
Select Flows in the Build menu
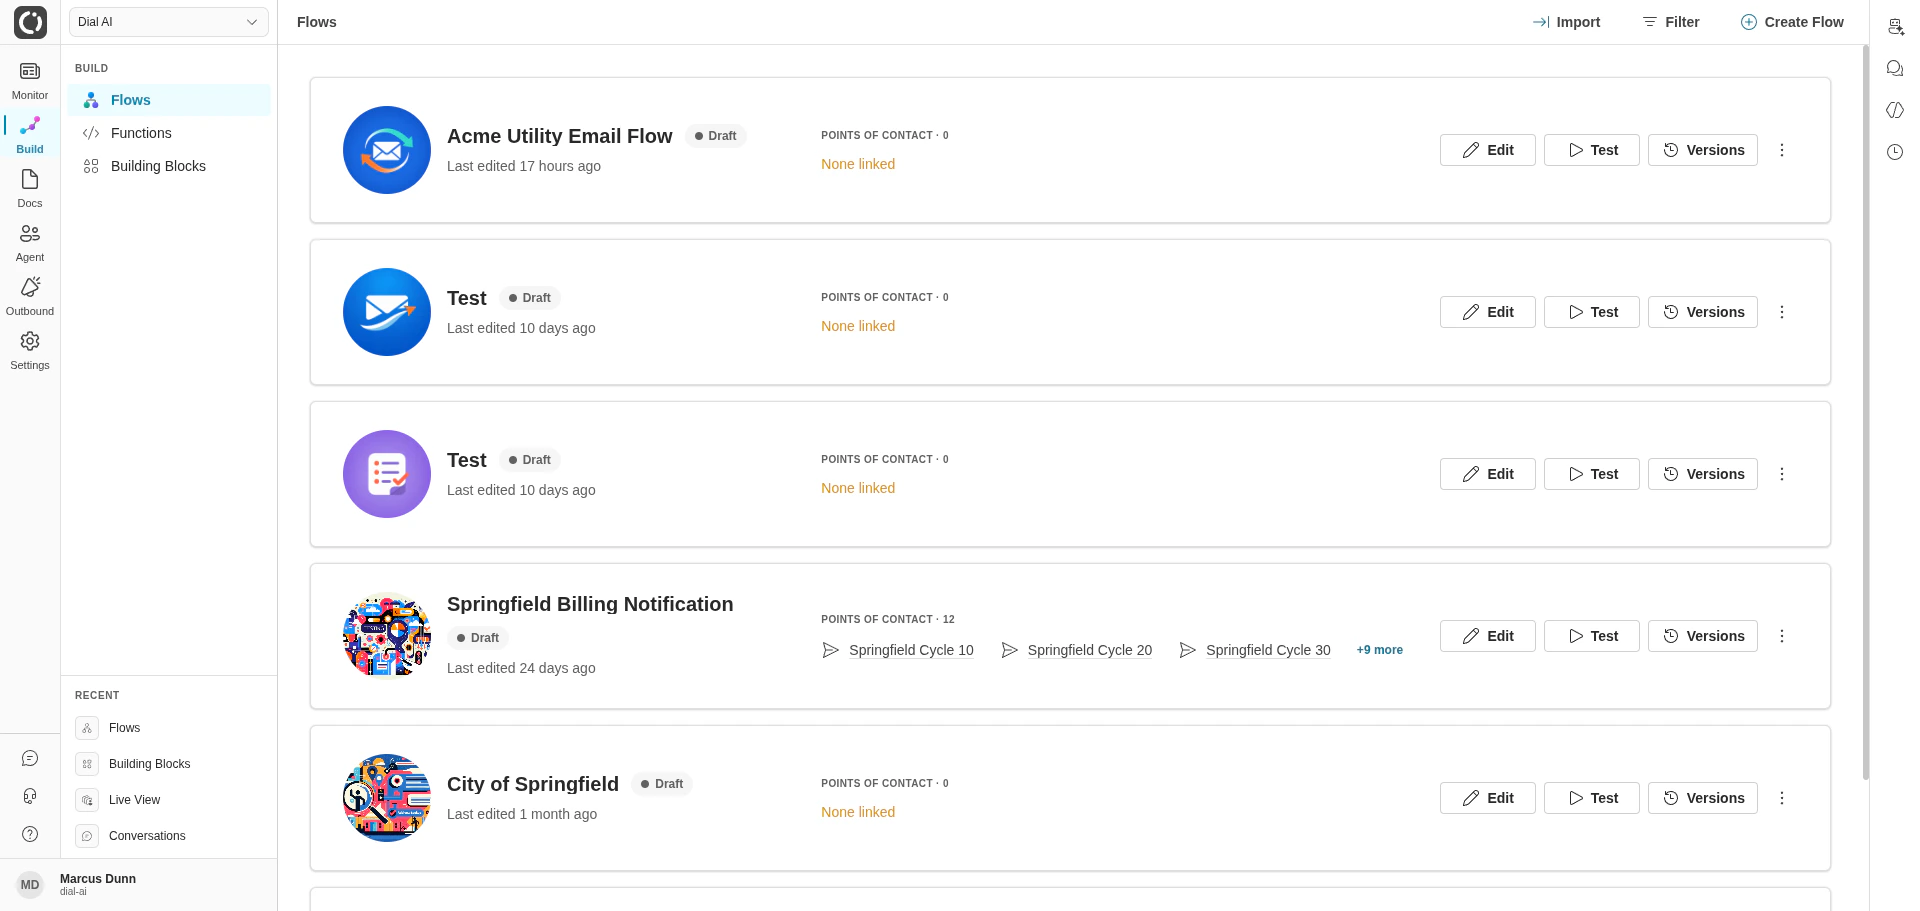169,100
